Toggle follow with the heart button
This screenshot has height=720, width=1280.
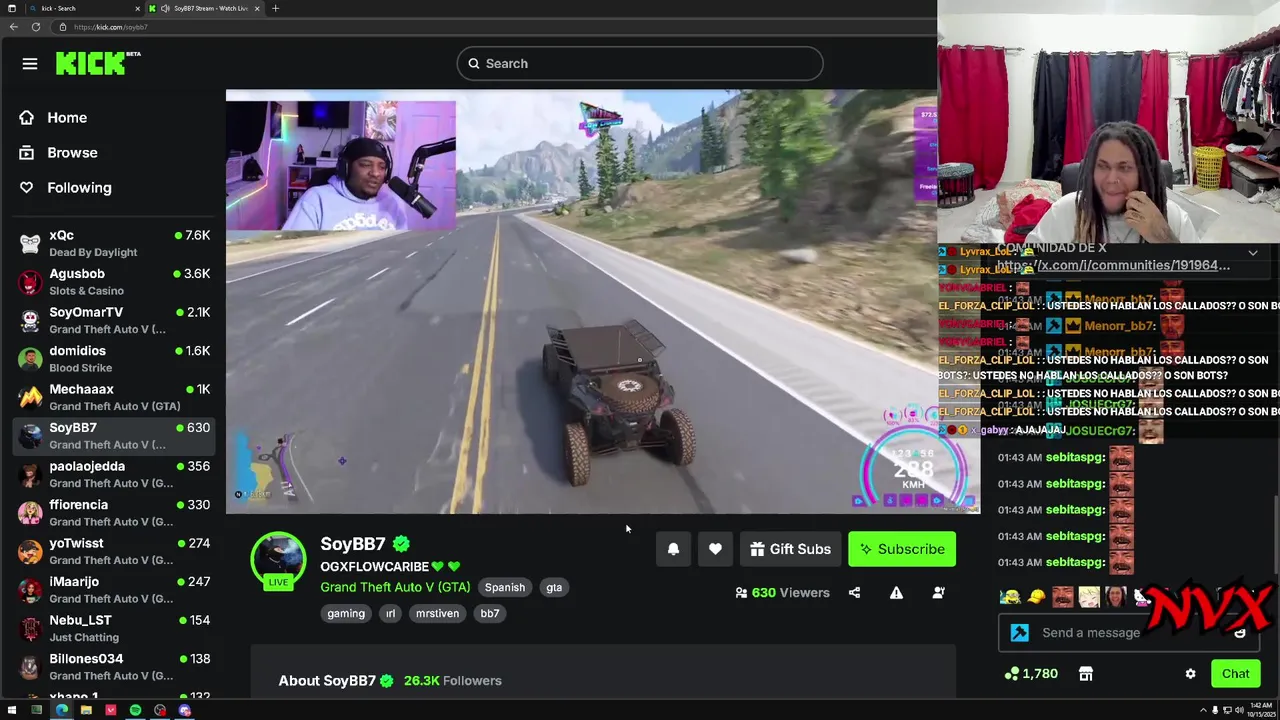point(715,549)
